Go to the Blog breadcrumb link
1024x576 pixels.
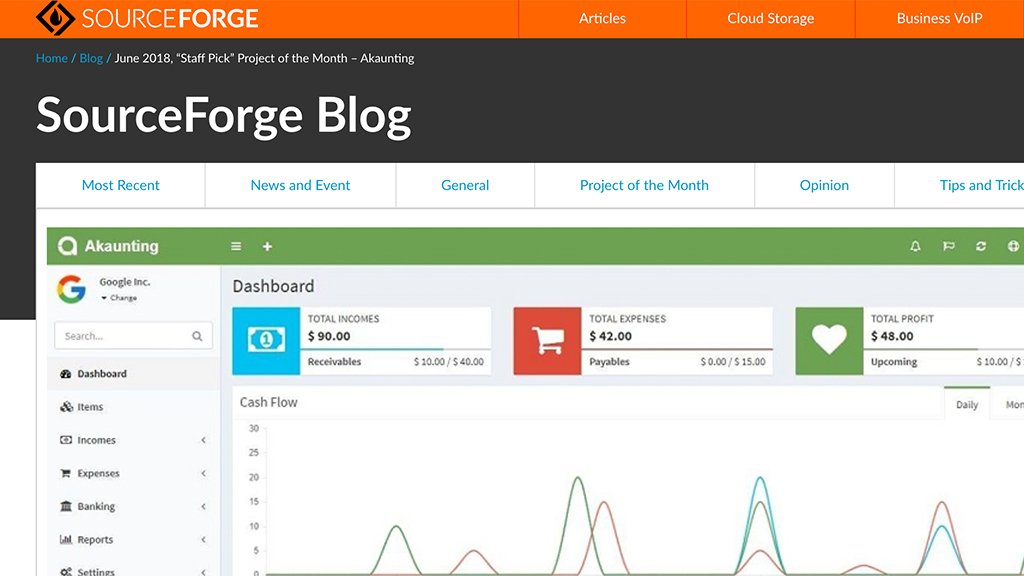(x=91, y=58)
